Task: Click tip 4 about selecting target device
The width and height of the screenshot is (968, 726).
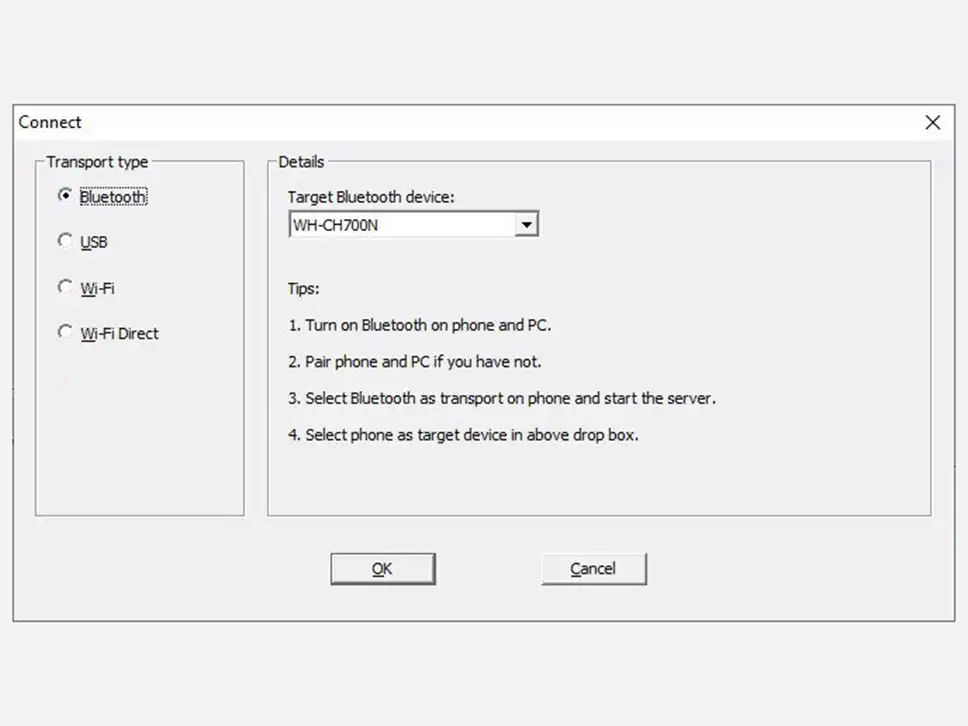Action: pyautogui.click(x=463, y=434)
